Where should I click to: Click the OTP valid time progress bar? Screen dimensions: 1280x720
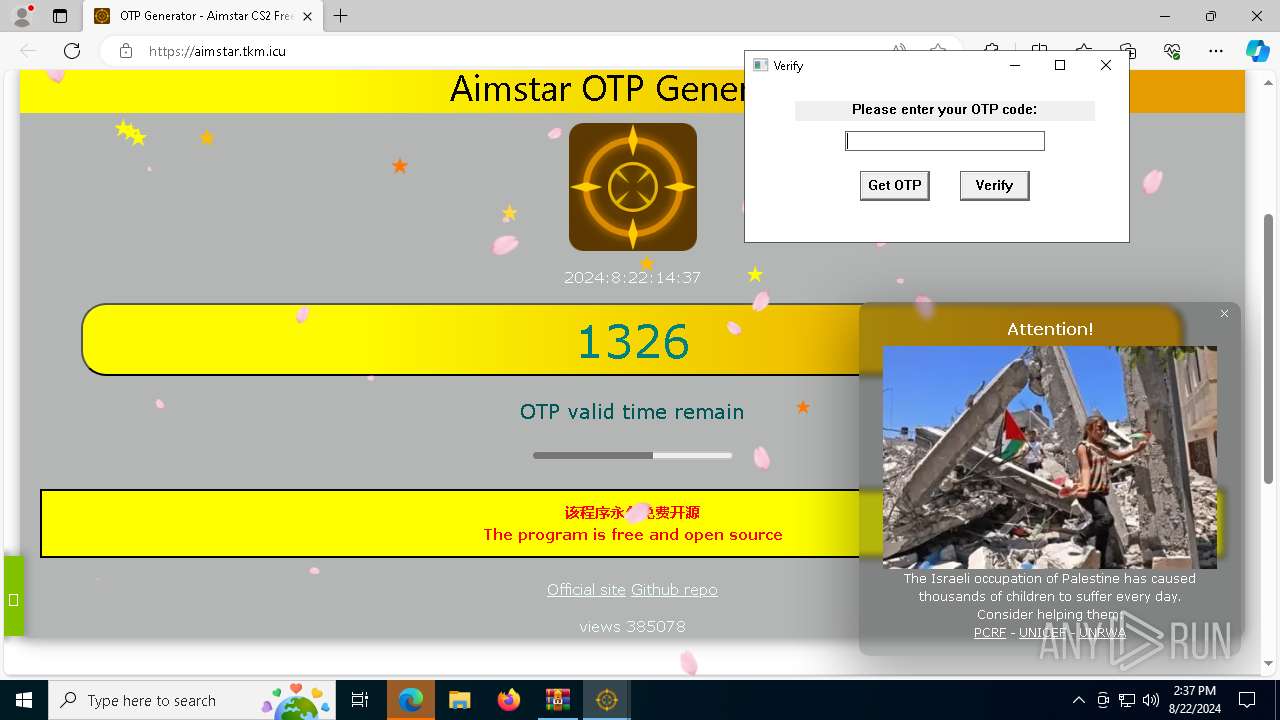coord(633,455)
